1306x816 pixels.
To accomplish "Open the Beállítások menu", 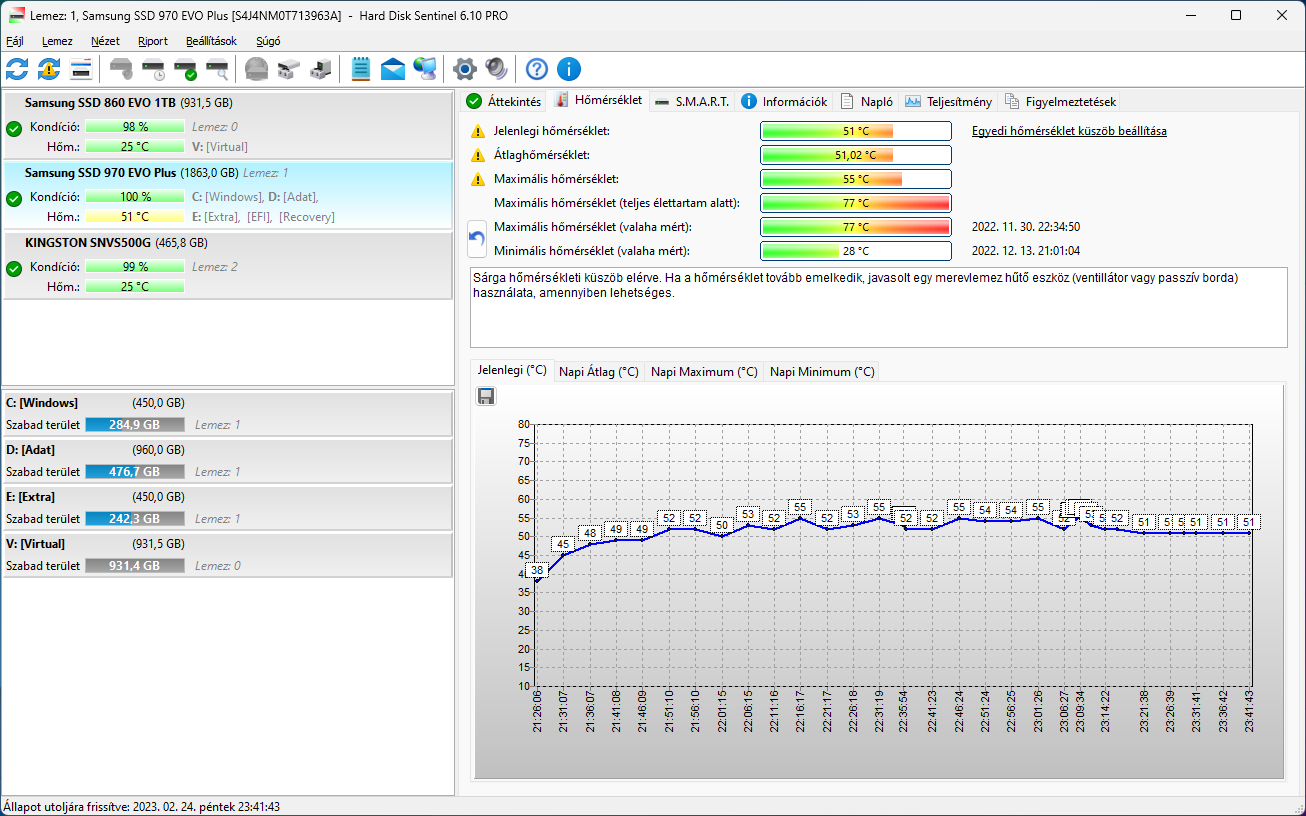I will click(x=211, y=42).
